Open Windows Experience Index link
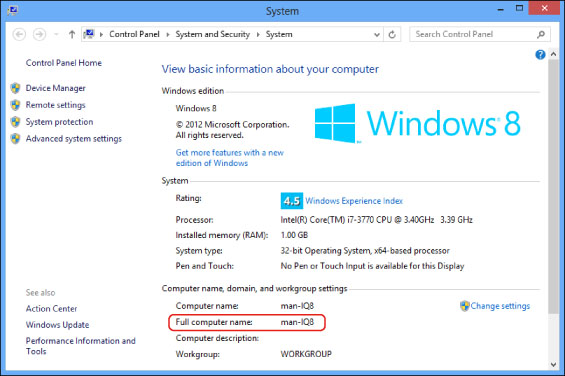565x376 pixels. (x=354, y=201)
